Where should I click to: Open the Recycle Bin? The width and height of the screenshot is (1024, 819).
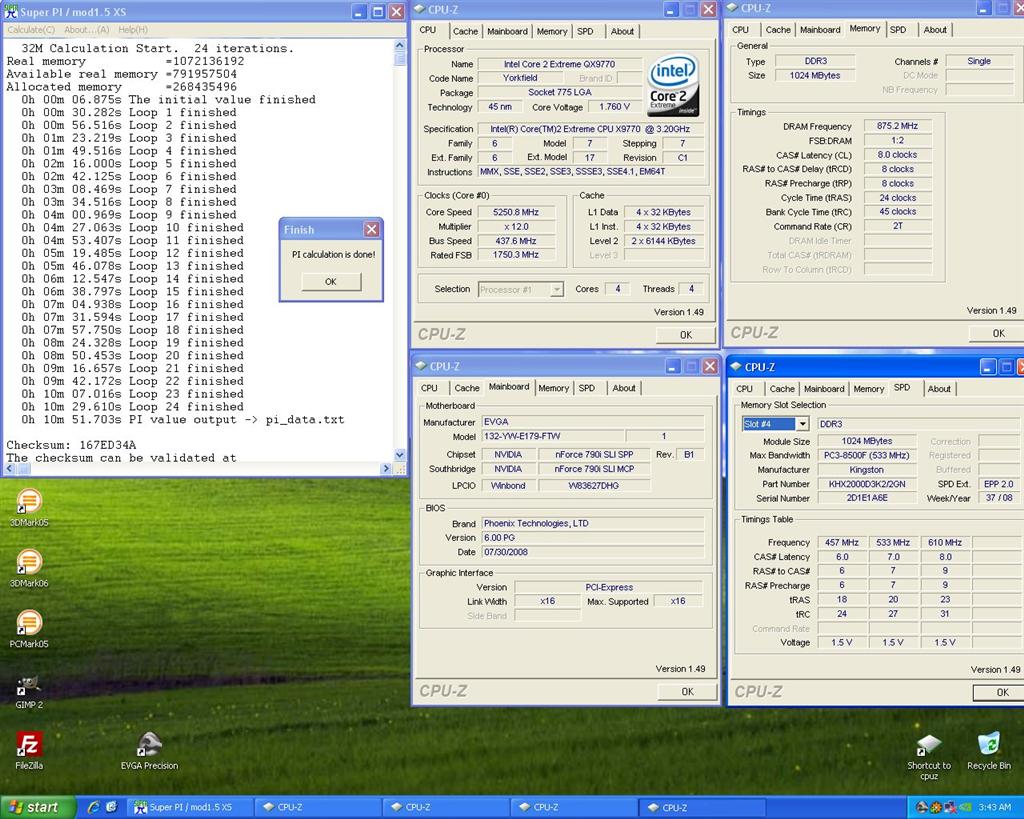coord(989,750)
